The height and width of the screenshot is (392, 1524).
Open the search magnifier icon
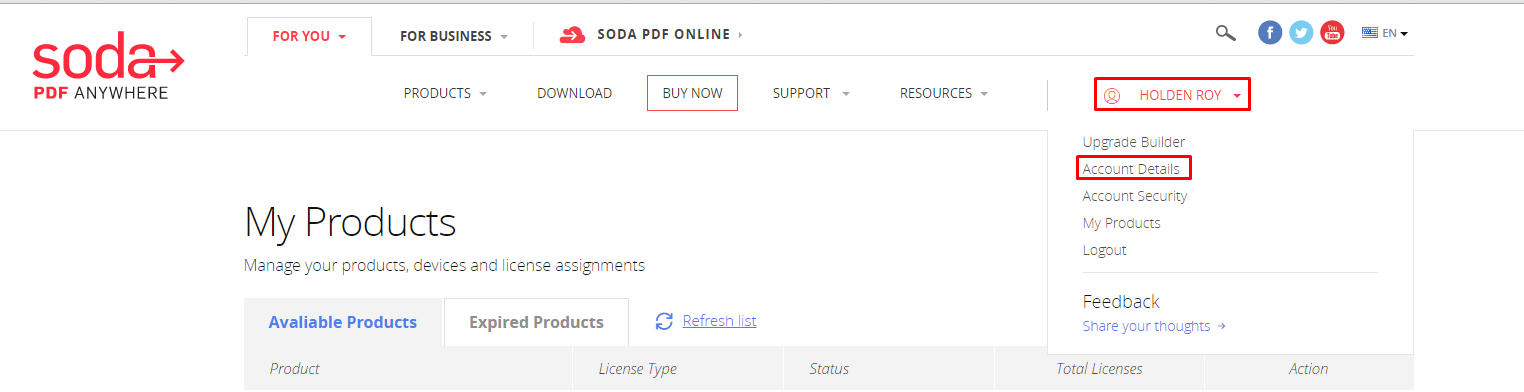[1225, 33]
